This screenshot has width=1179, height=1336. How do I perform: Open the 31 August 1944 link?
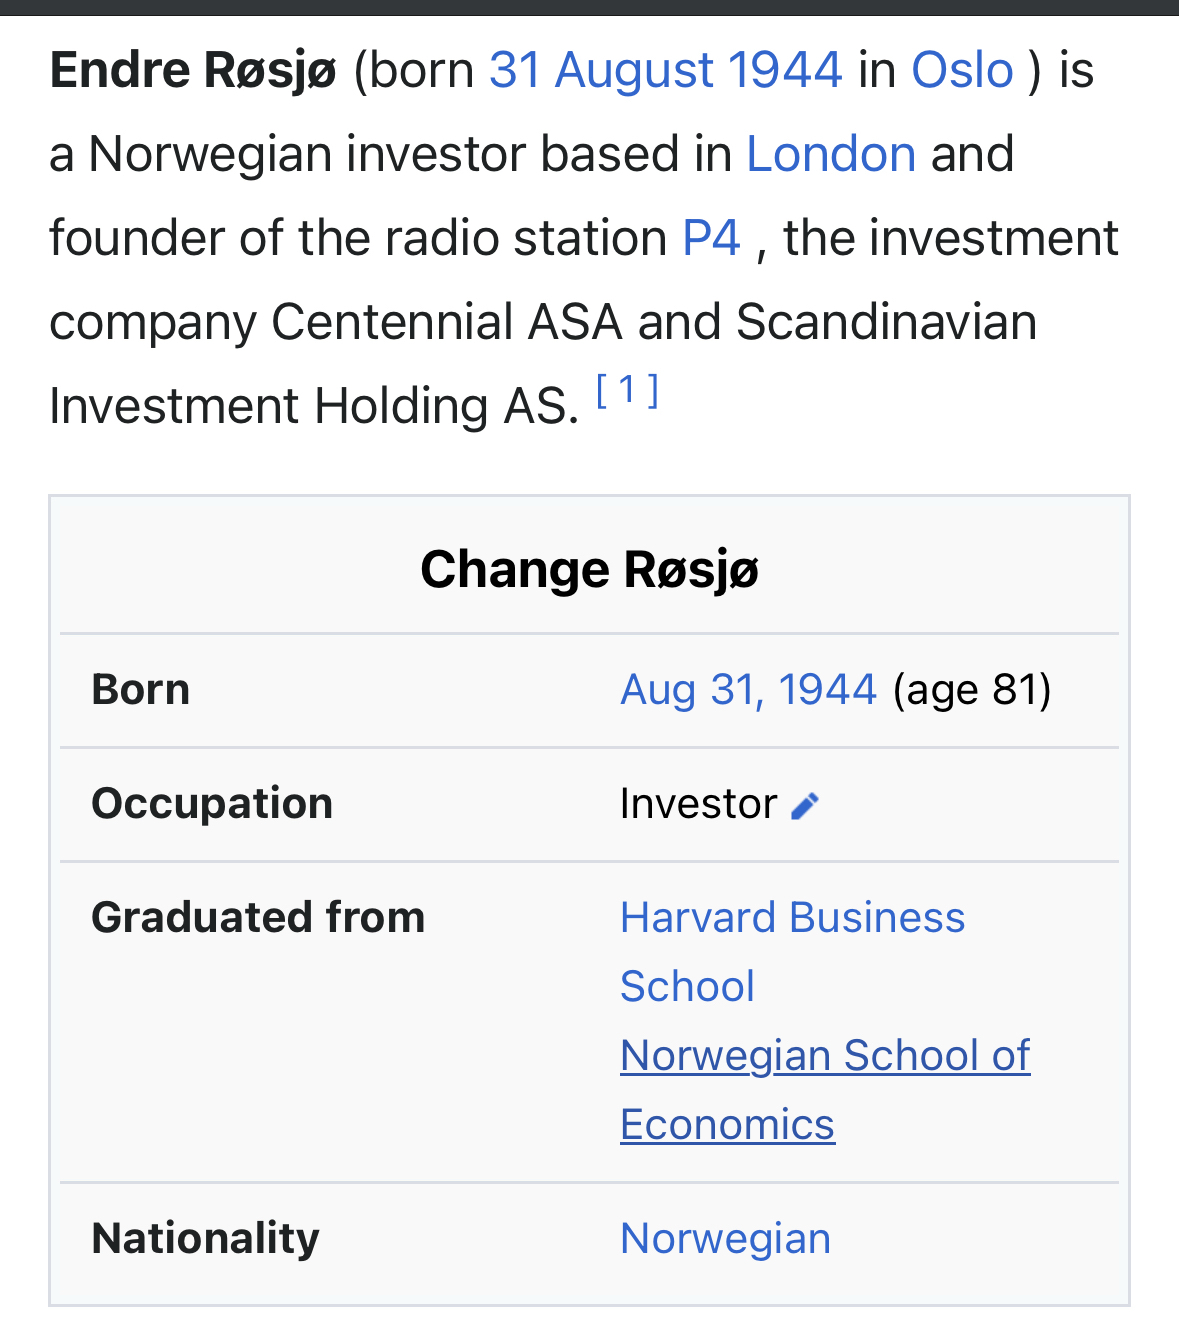click(665, 71)
